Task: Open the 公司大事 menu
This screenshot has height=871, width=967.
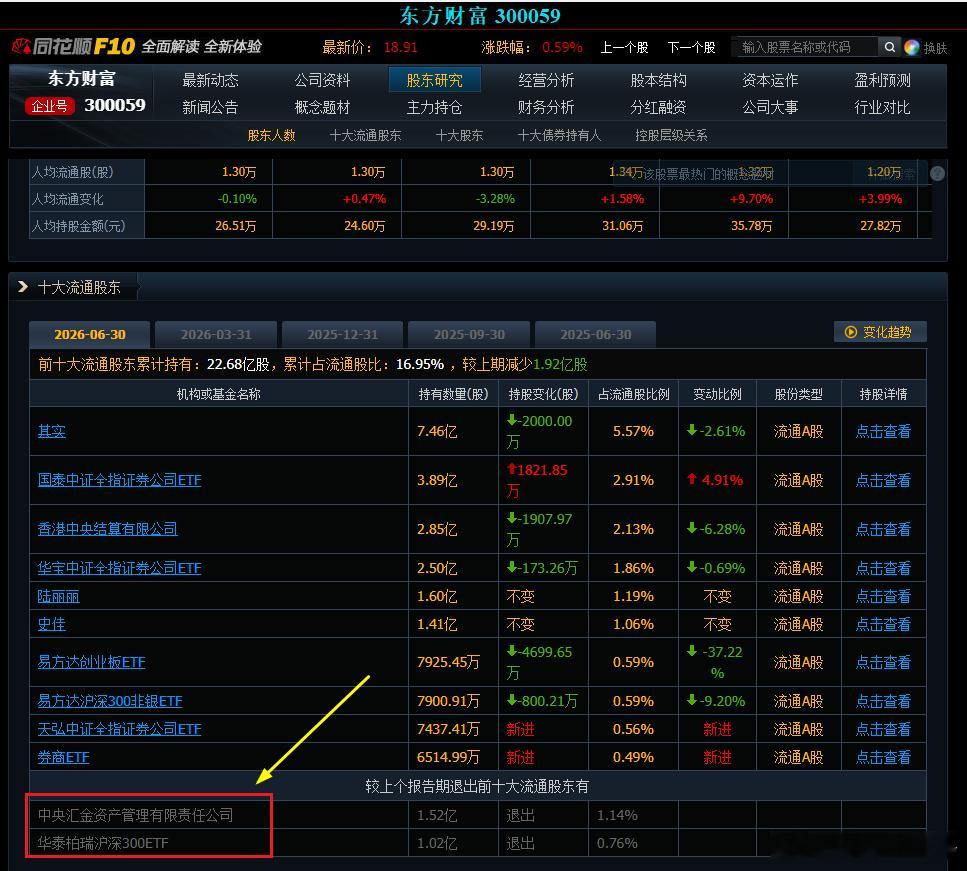Action: 770,107
